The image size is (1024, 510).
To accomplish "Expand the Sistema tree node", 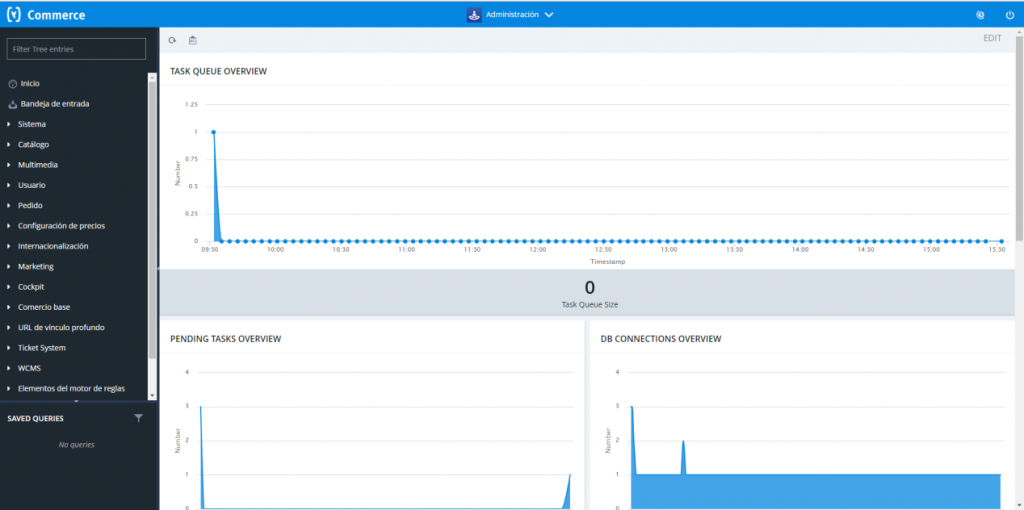I will pyautogui.click(x=8, y=124).
